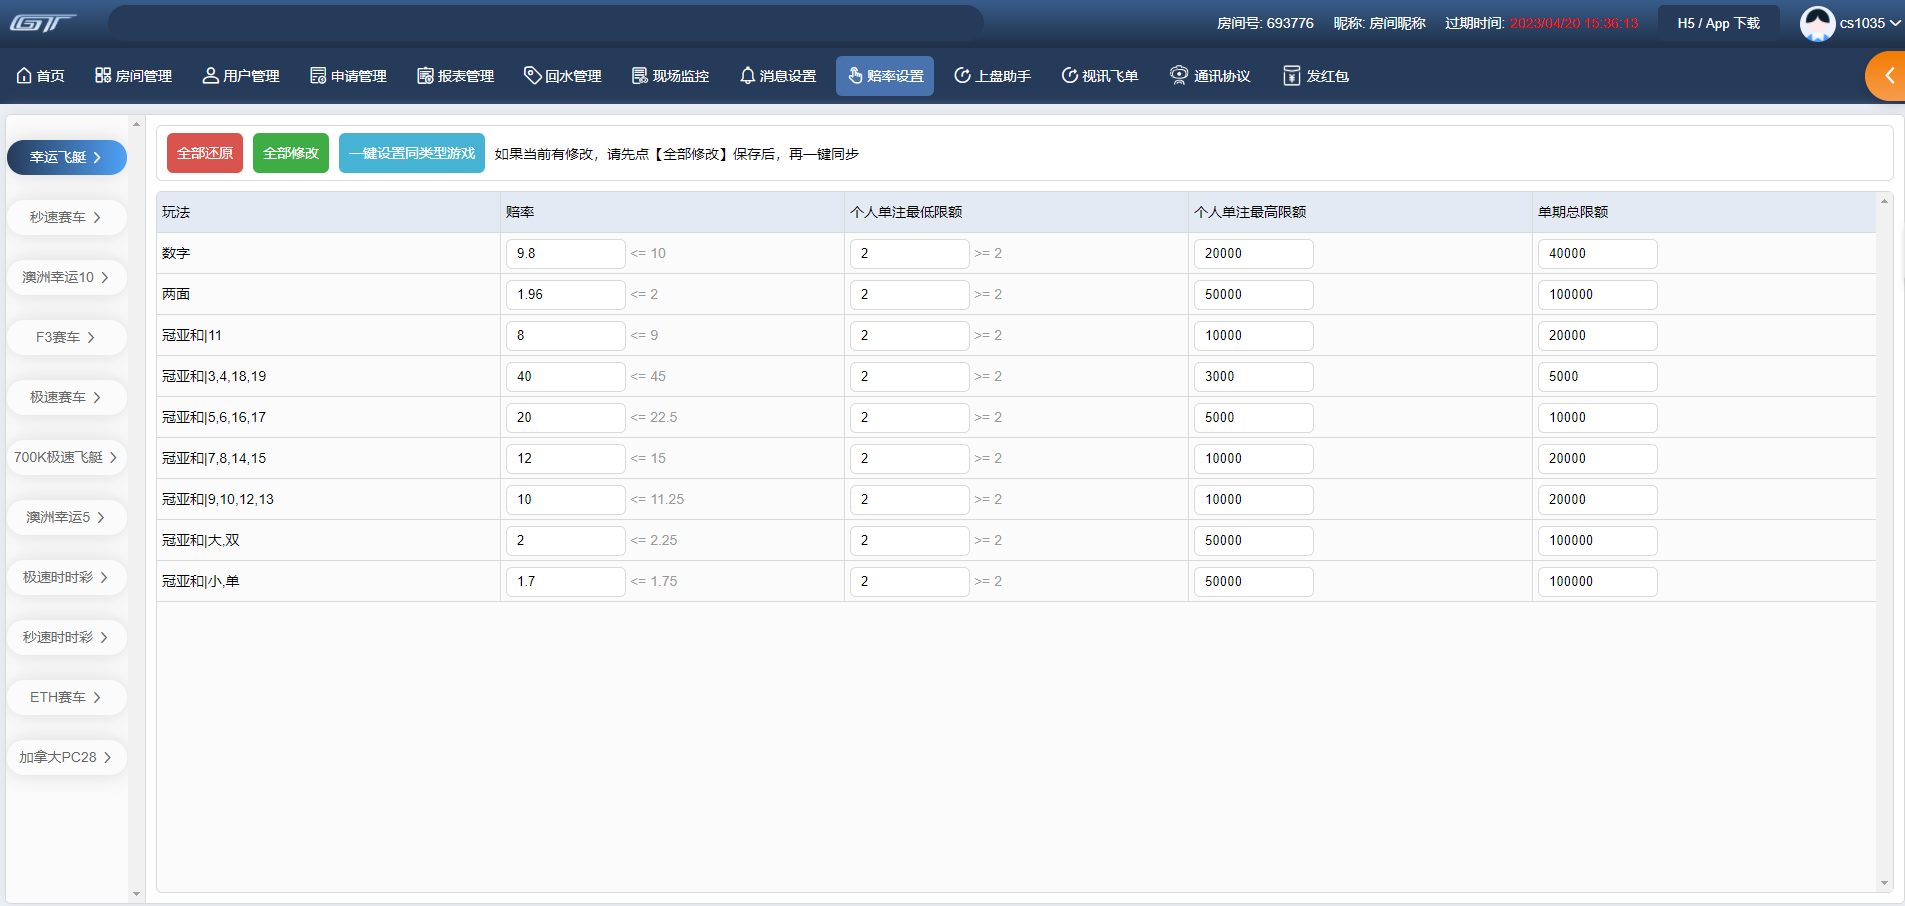Select 赔率设置 odds settings tab
1905x906 pixels.
tap(885, 76)
